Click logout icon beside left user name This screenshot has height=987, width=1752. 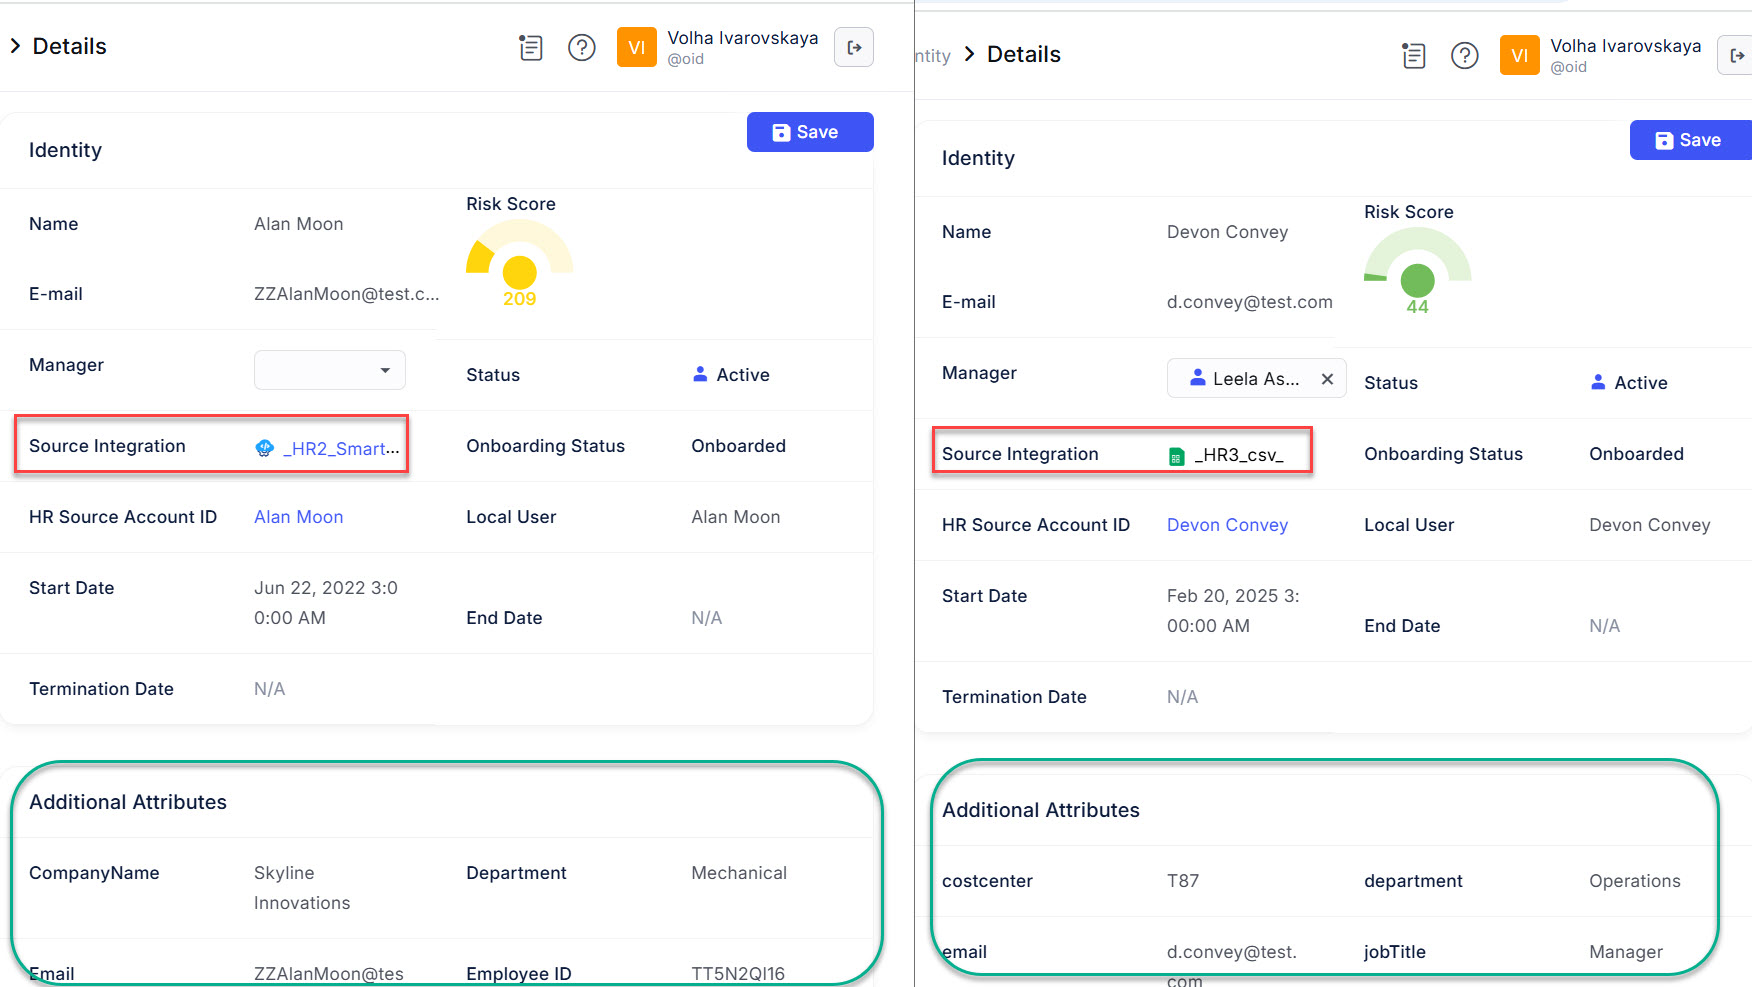coord(854,47)
